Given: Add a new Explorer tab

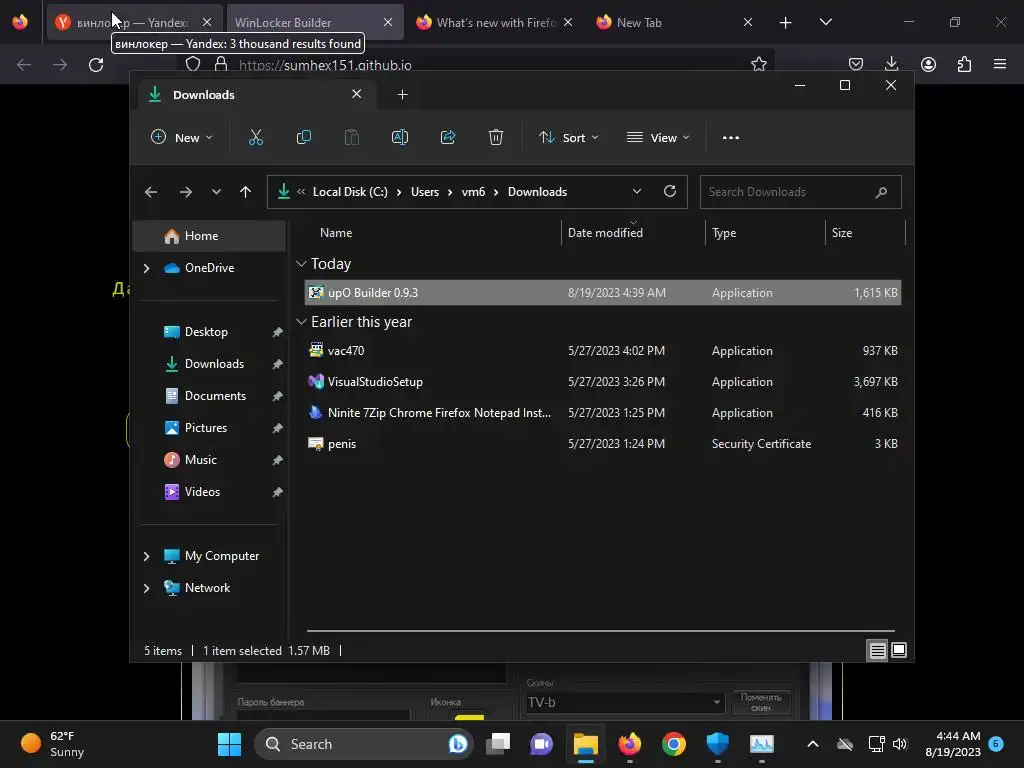Looking at the screenshot, I should point(402,95).
